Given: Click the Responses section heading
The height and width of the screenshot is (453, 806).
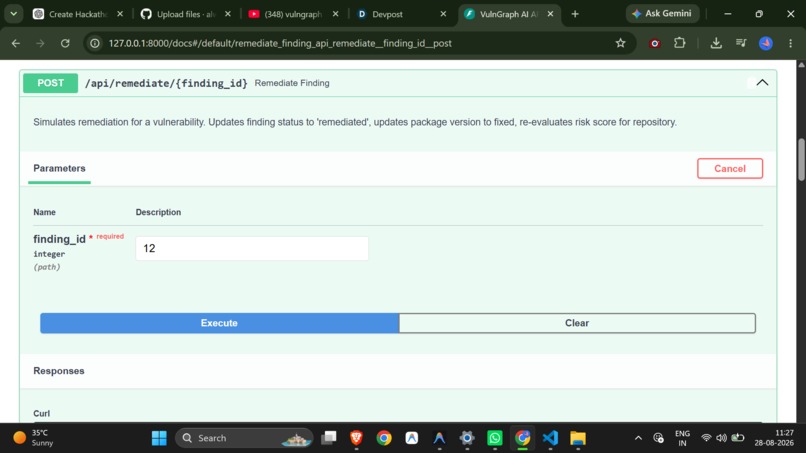Looking at the screenshot, I should pos(59,371).
